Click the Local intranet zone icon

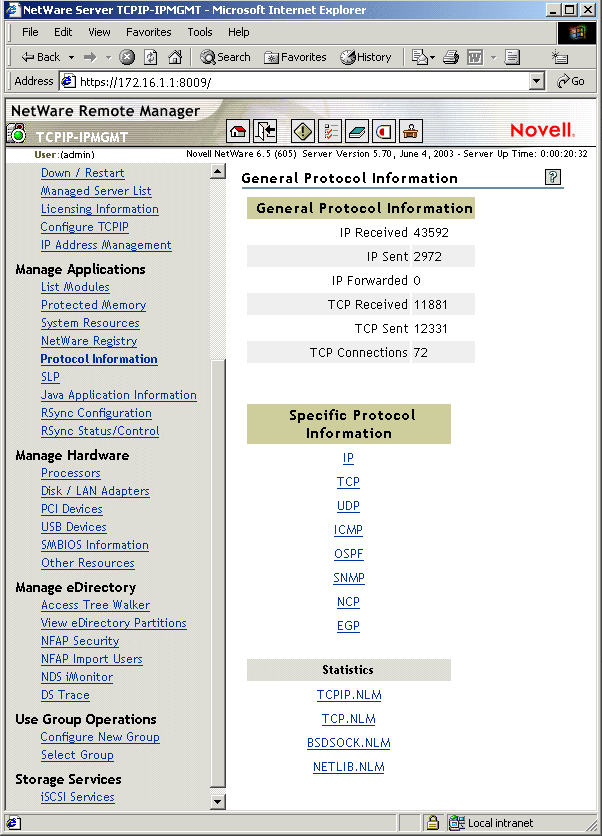(456, 823)
